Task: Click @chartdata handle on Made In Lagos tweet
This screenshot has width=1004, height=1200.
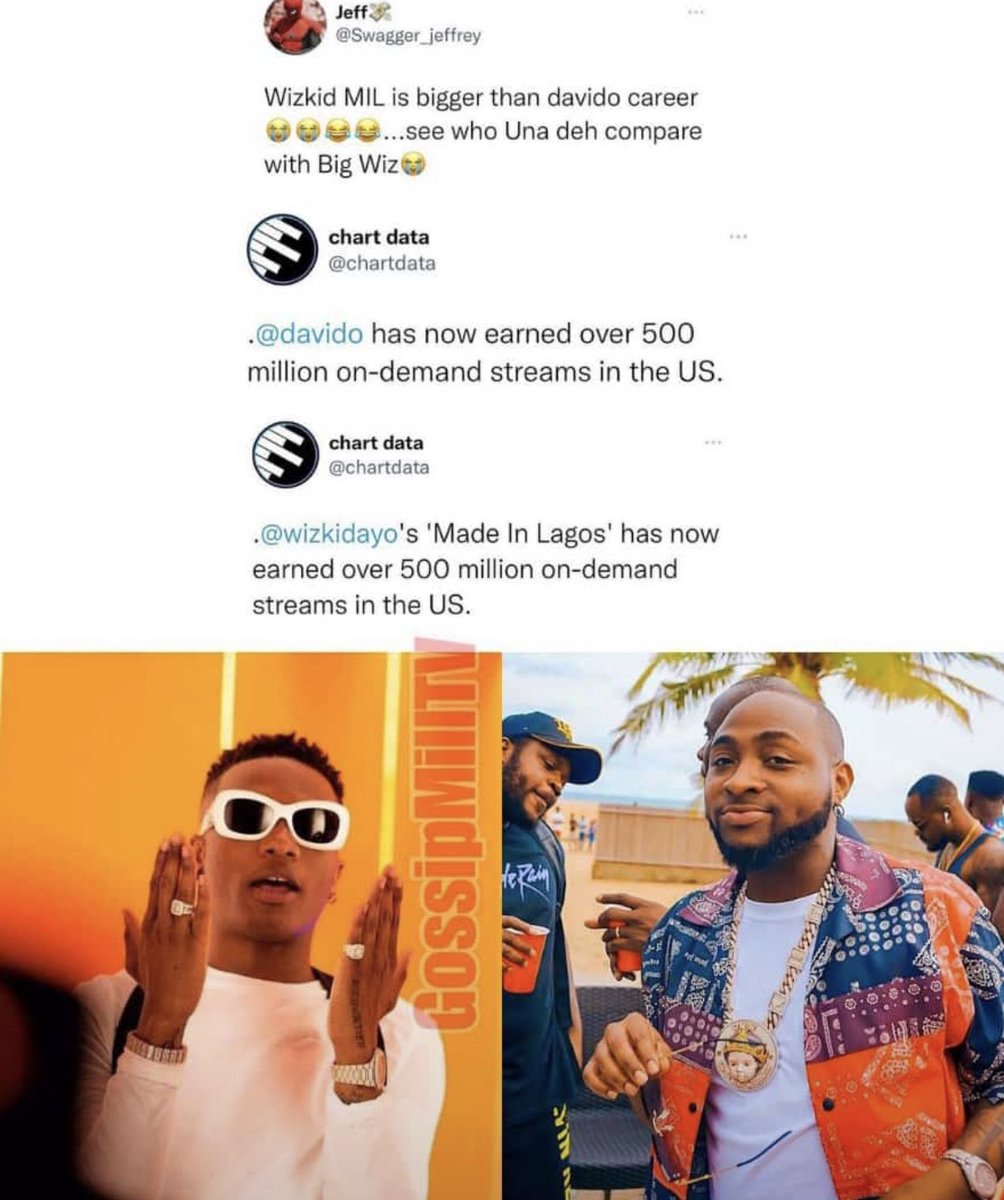Action: [x=379, y=467]
